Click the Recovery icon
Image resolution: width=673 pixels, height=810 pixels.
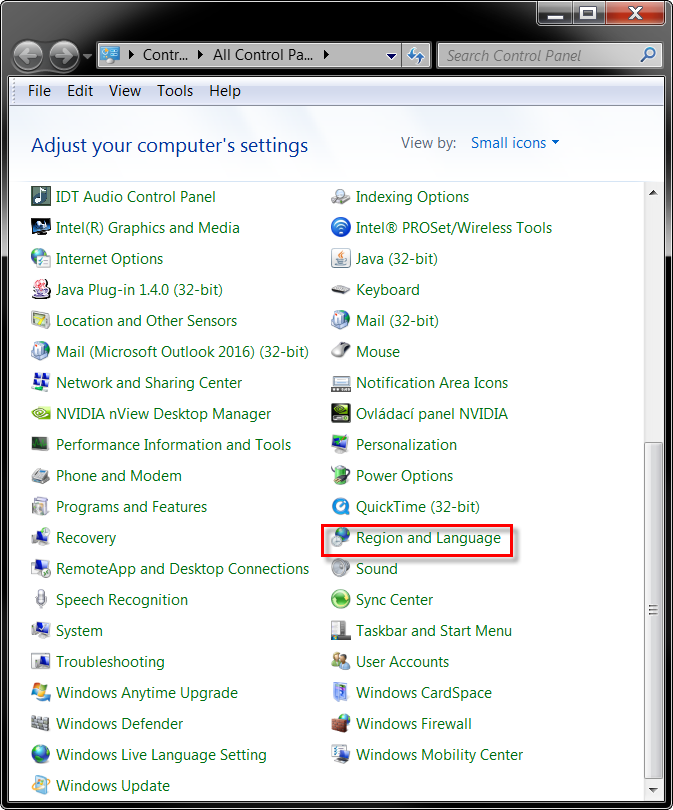[x=41, y=538]
